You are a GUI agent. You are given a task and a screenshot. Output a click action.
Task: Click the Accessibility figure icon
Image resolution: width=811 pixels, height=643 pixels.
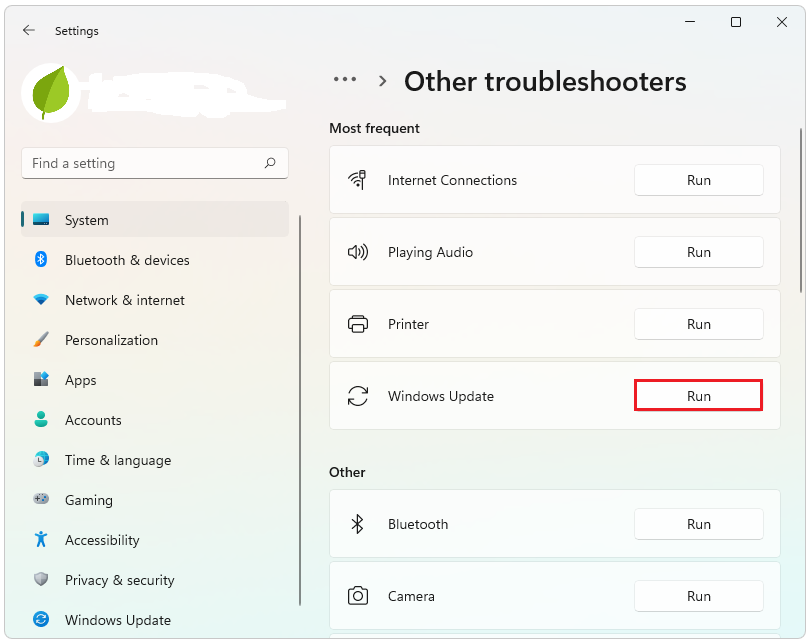[41, 540]
